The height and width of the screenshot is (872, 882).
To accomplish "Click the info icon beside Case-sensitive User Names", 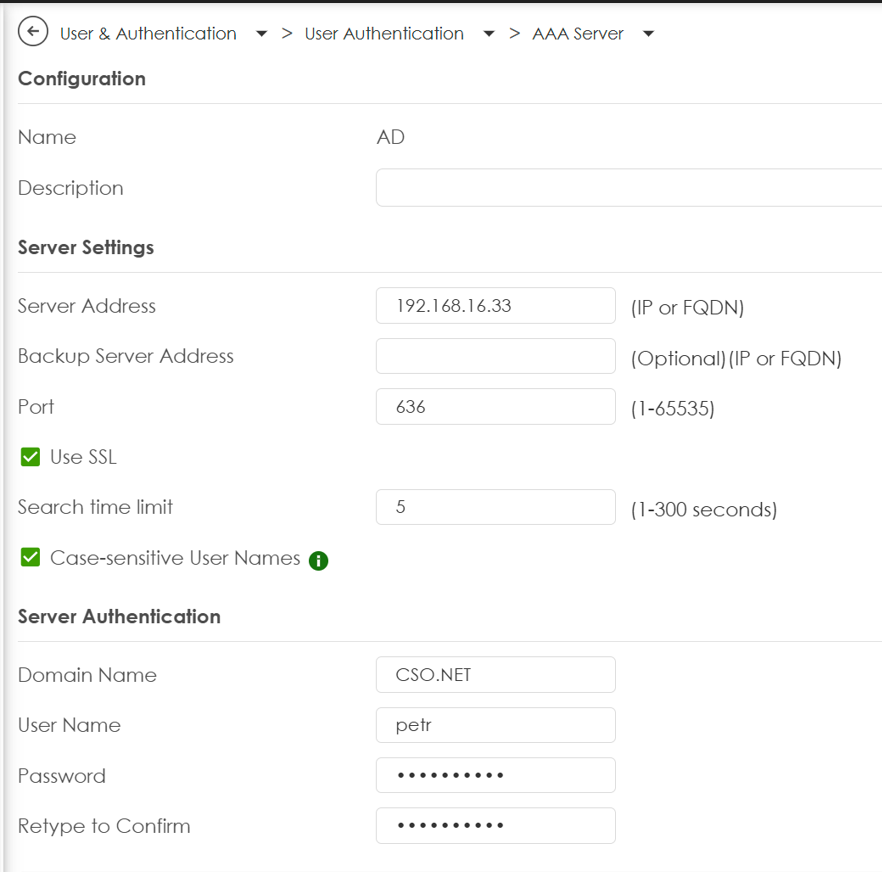I will pyautogui.click(x=318, y=561).
